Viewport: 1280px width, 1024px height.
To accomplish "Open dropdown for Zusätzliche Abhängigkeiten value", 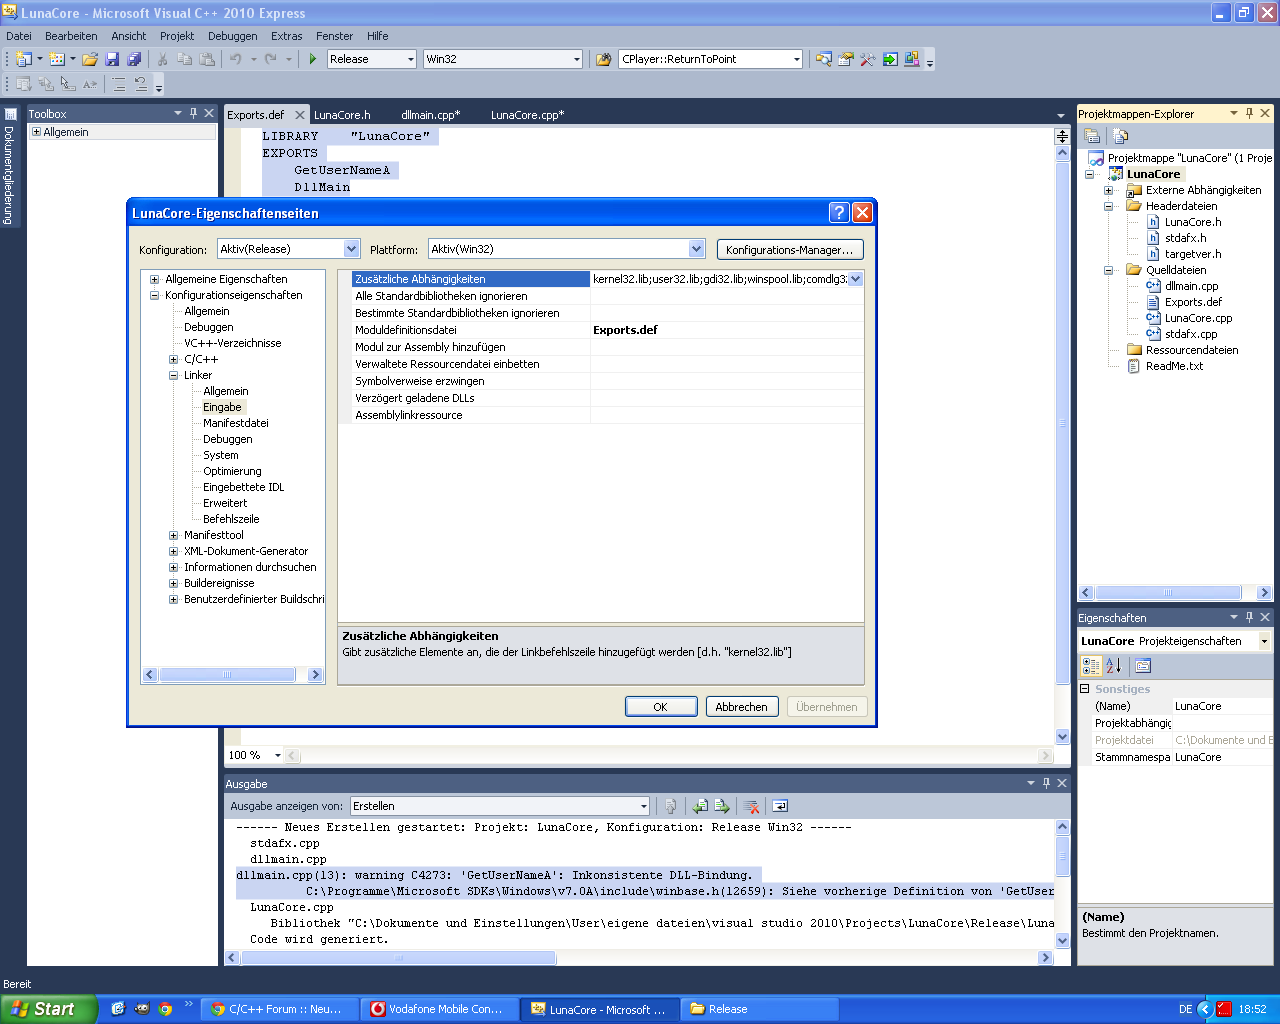I will 855,279.
